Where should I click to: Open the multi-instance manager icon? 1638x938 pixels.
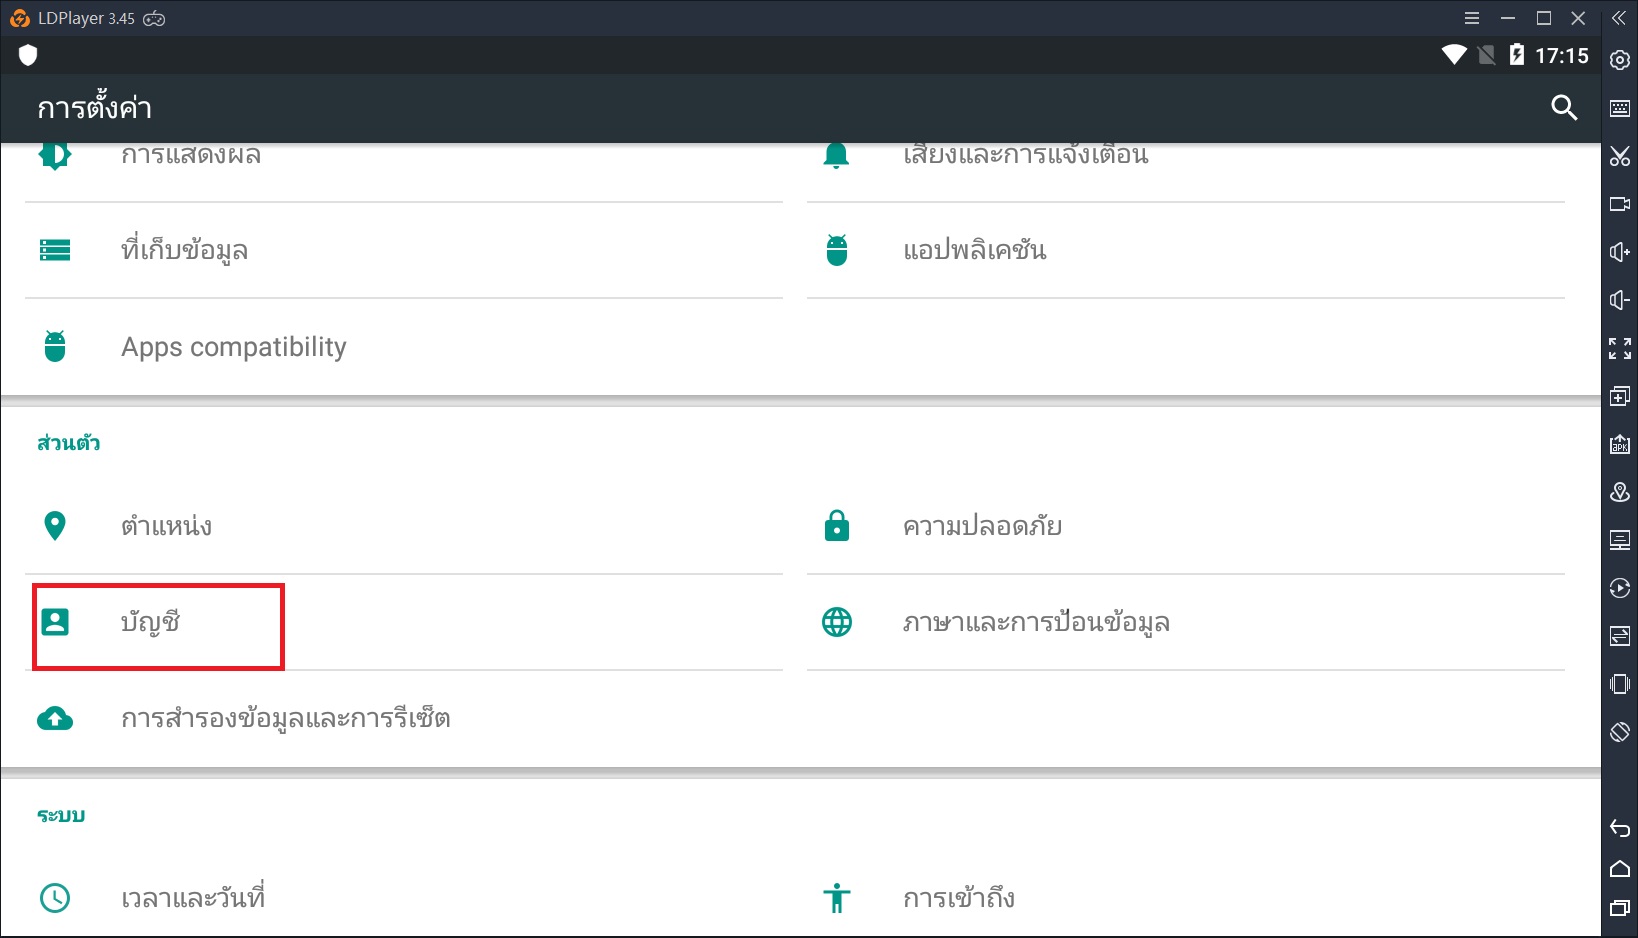pos(1620,396)
